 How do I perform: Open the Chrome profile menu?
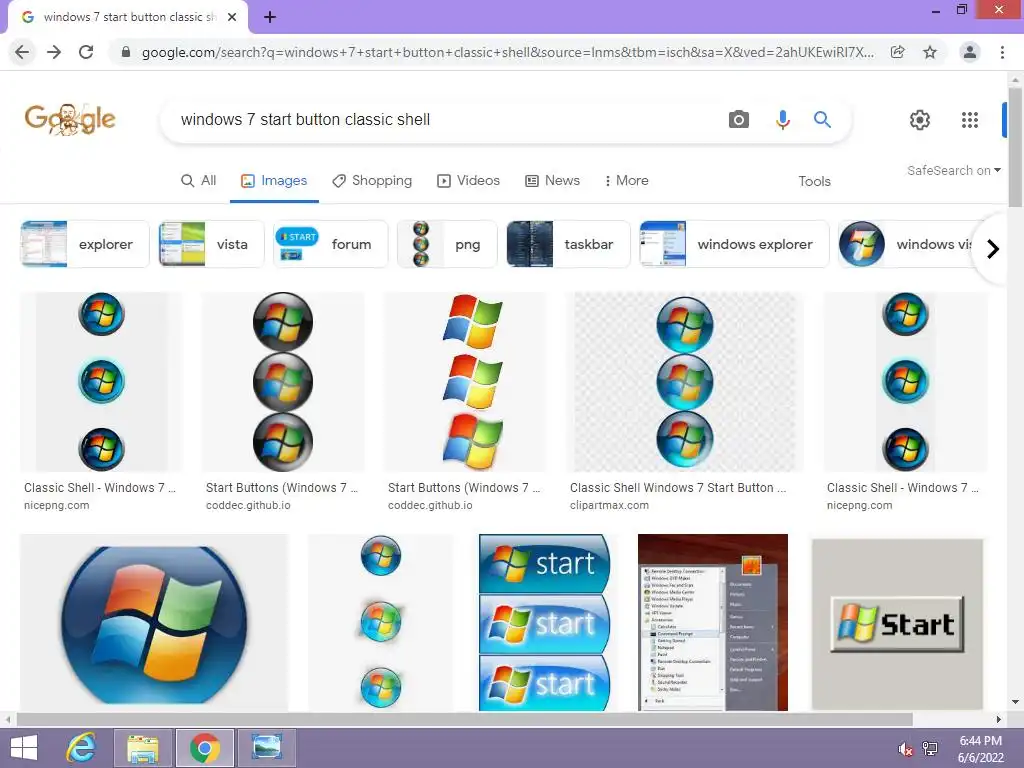pyautogui.click(x=970, y=52)
